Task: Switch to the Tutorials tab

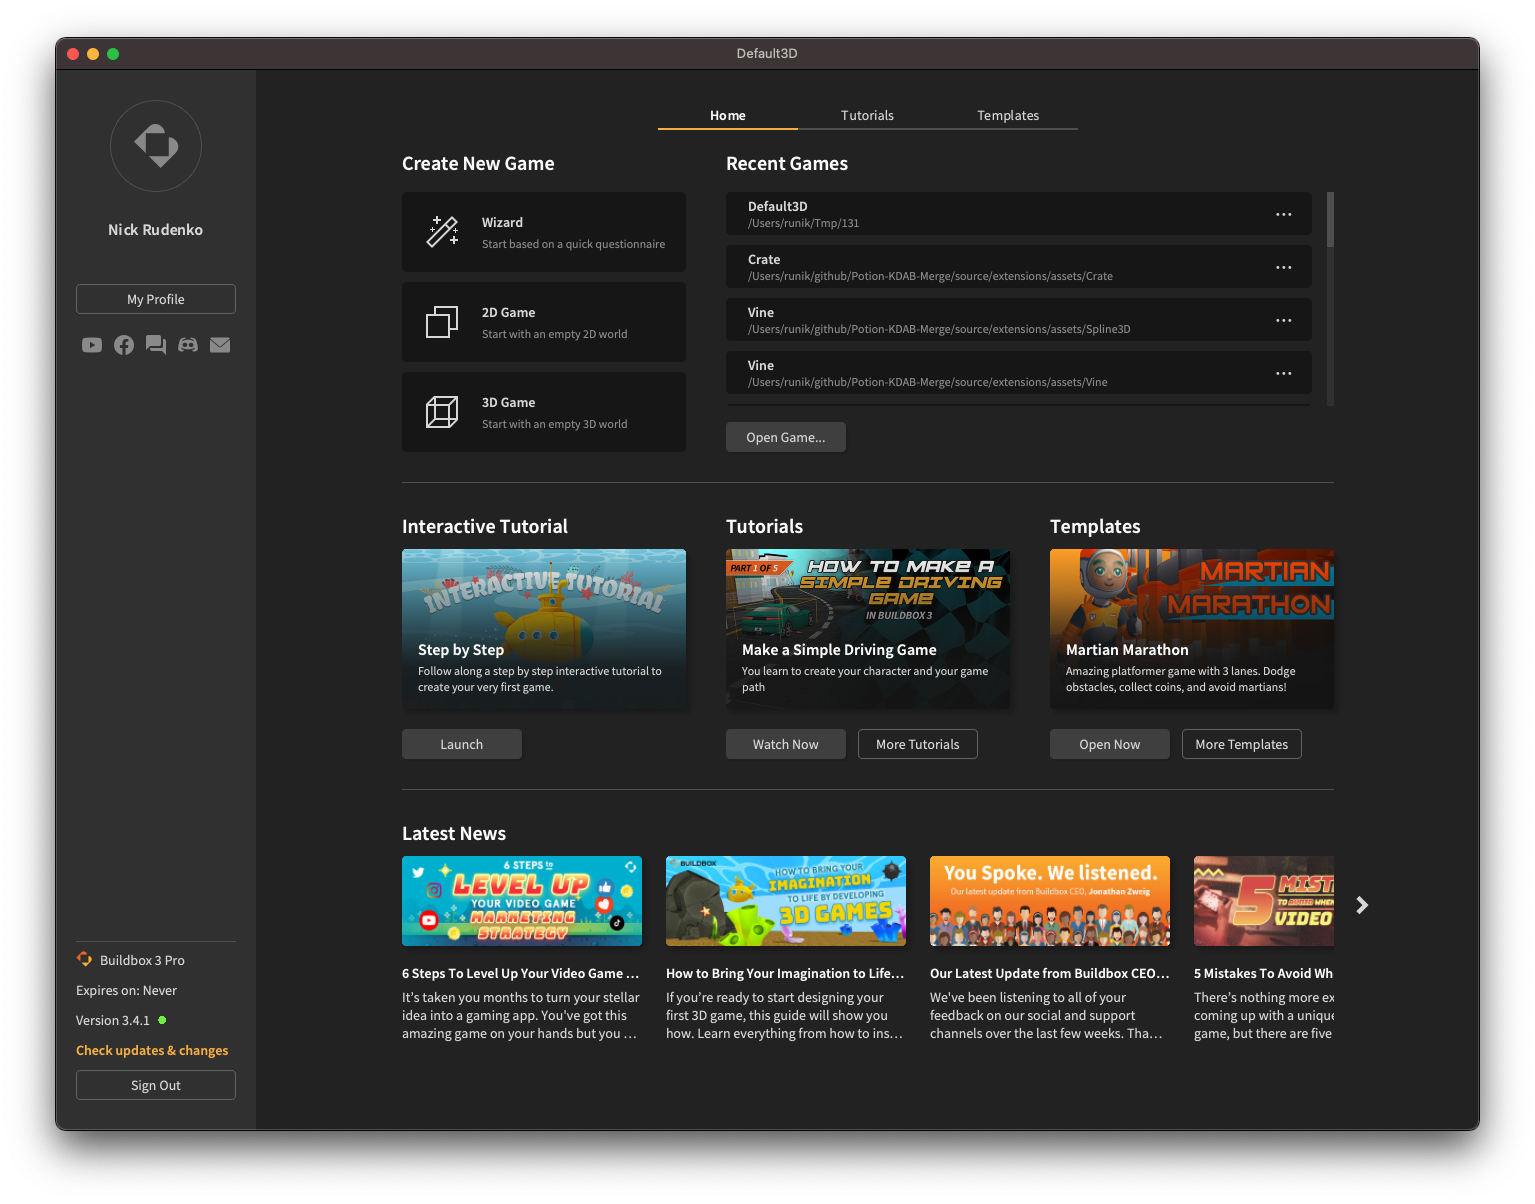Action: pyautogui.click(x=868, y=115)
